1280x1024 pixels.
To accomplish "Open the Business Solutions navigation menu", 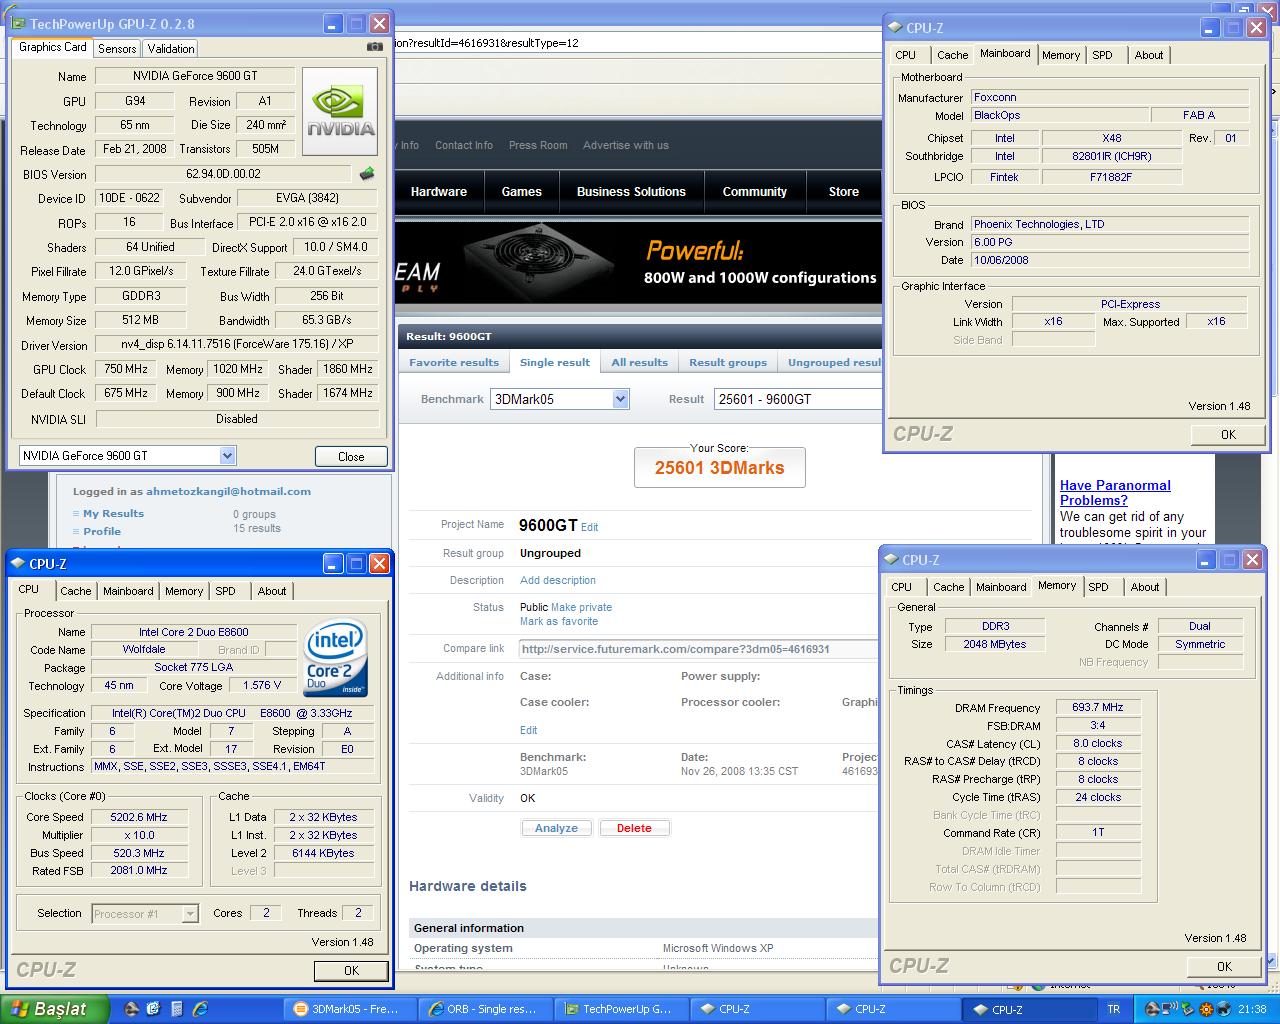I will [631, 191].
